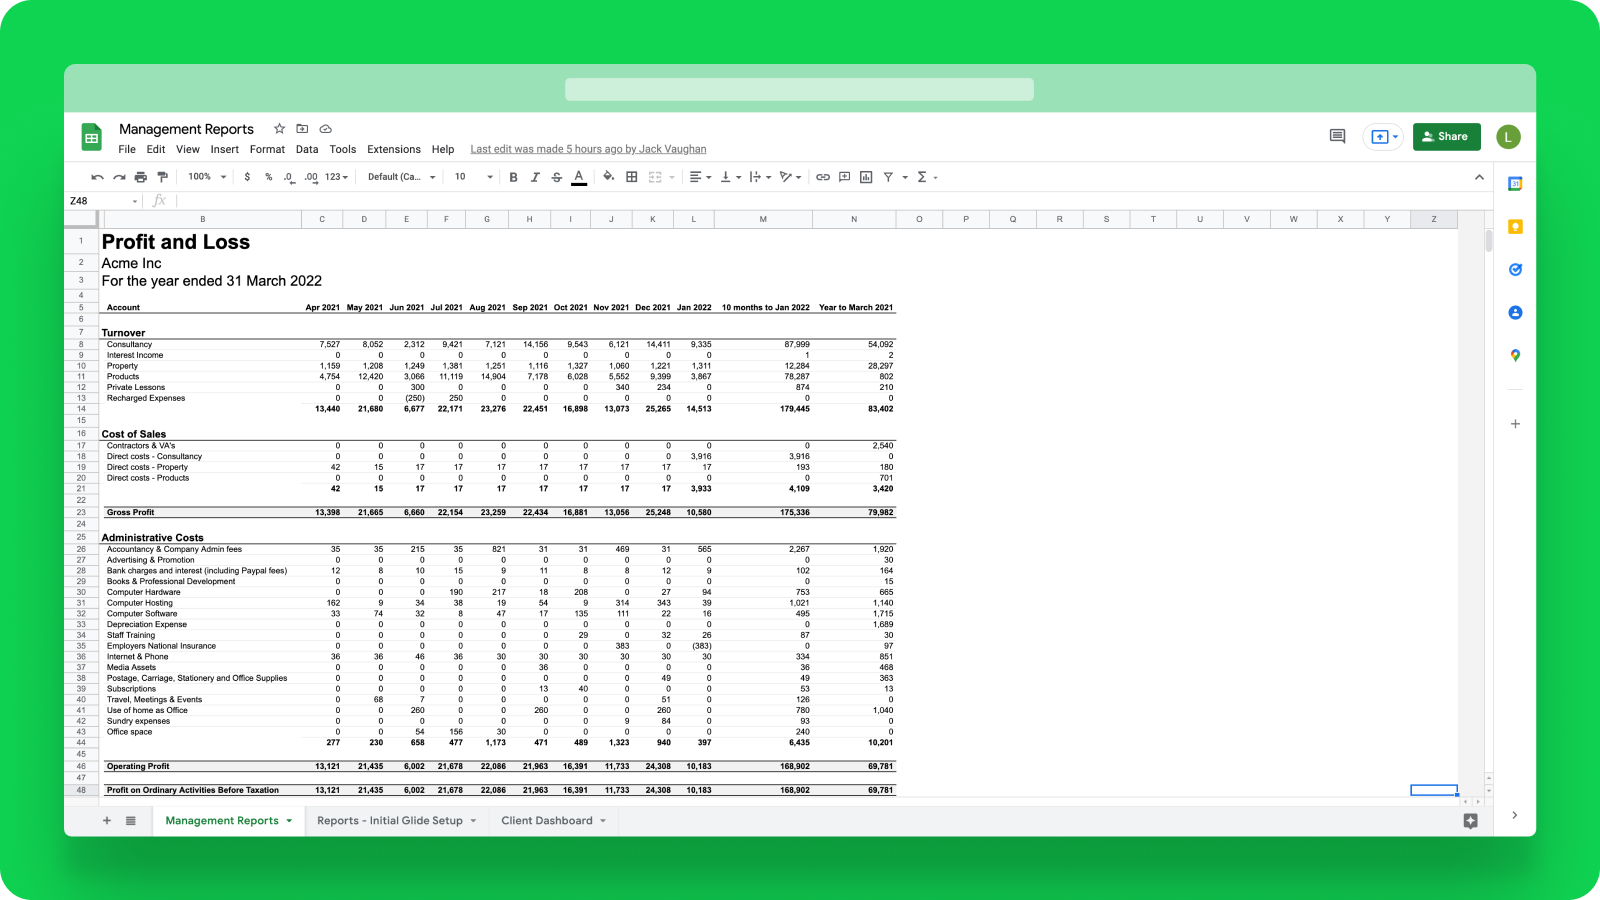Toggle italic formatting

coord(535,177)
